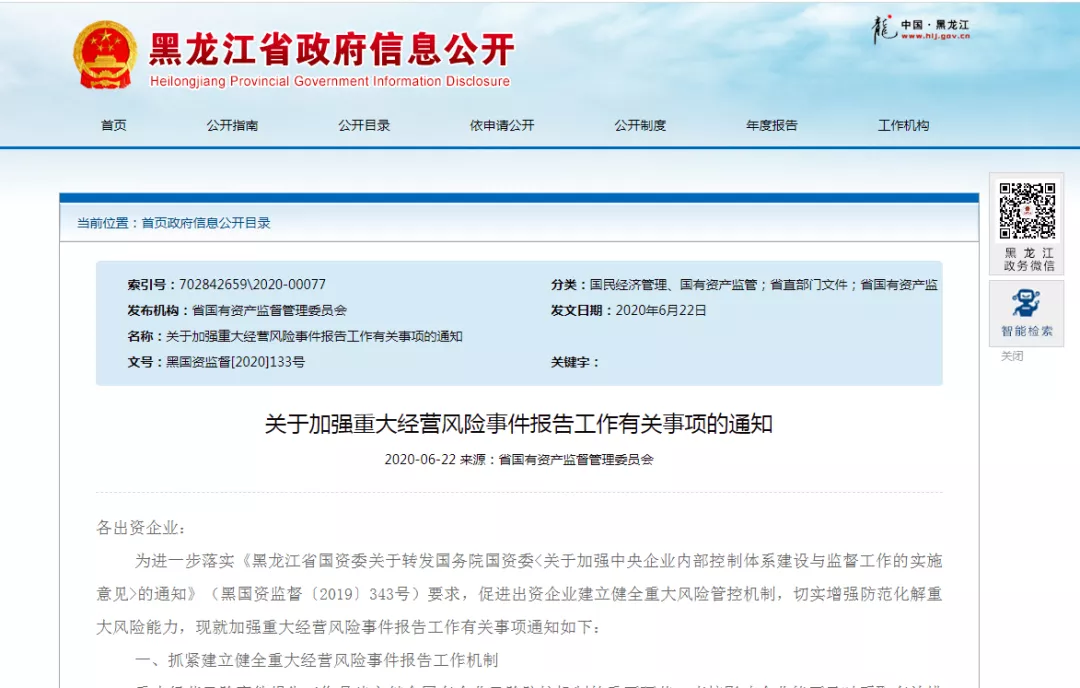
Task: Open 工作机构 navigation item
Action: [903, 125]
